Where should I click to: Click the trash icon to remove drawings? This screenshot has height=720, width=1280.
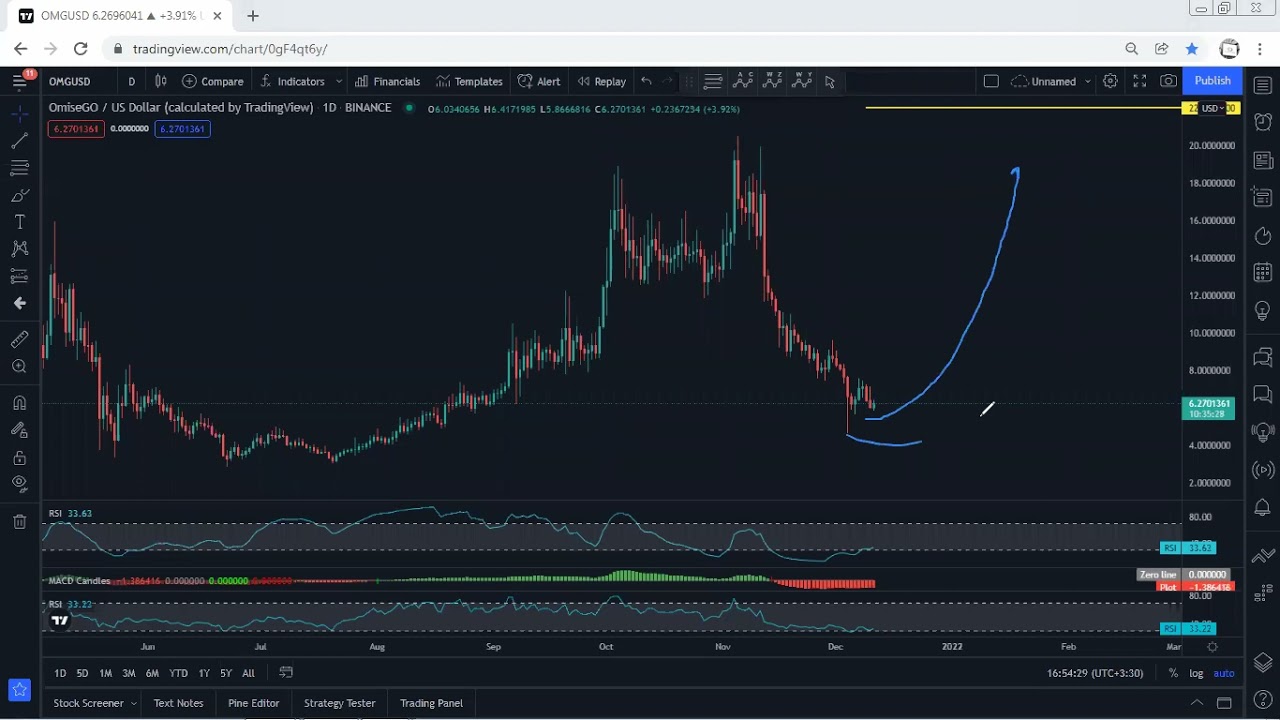click(x=19, y=521)
